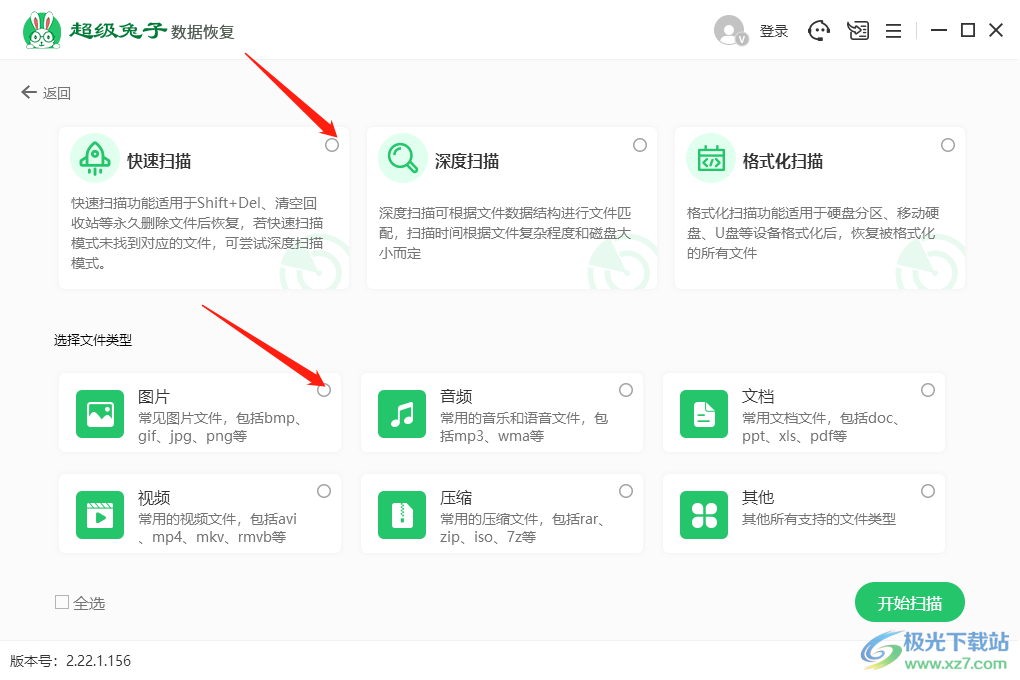Click the 登录 login link
1020x680 pixels.
tap(773, 31)
